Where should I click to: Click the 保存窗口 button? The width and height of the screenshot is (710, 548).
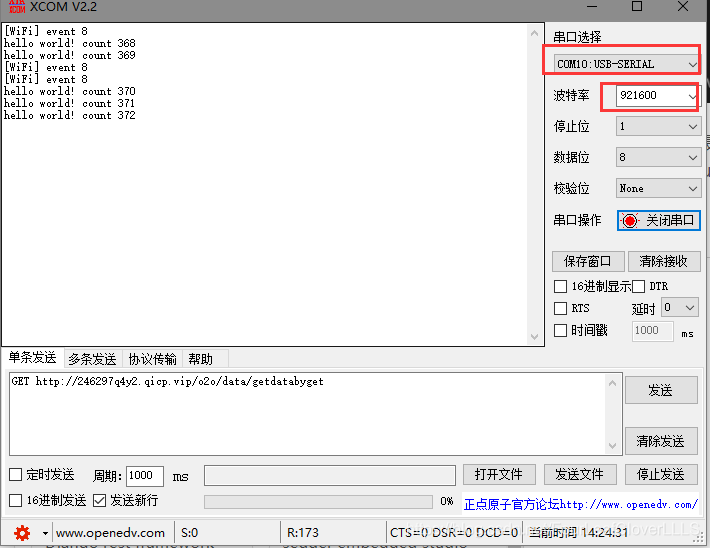588,261
